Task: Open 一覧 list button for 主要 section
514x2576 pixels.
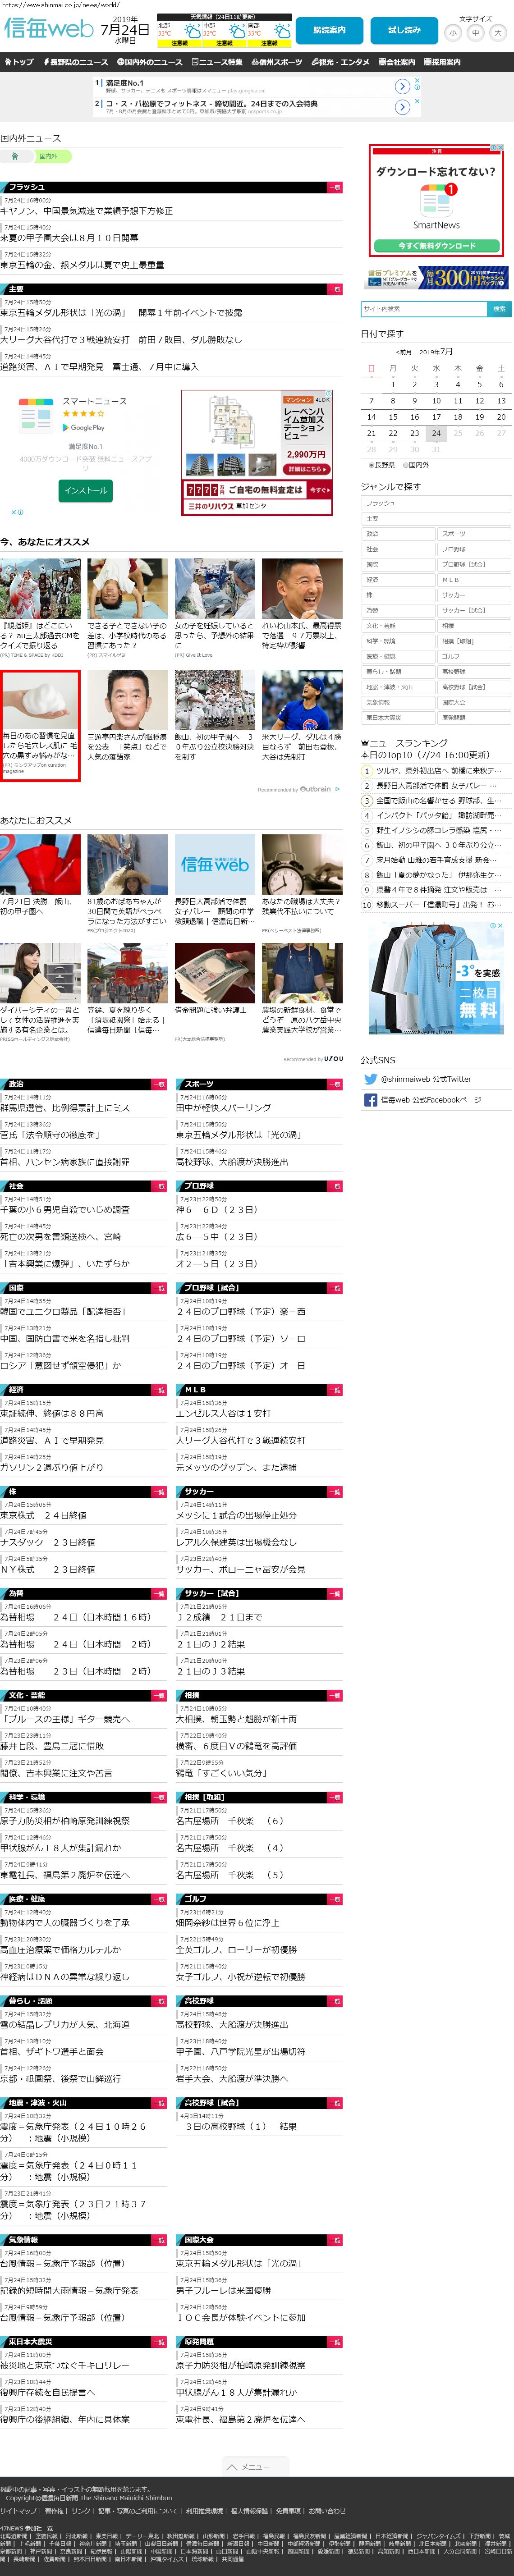Action: (x=335, y=289)
